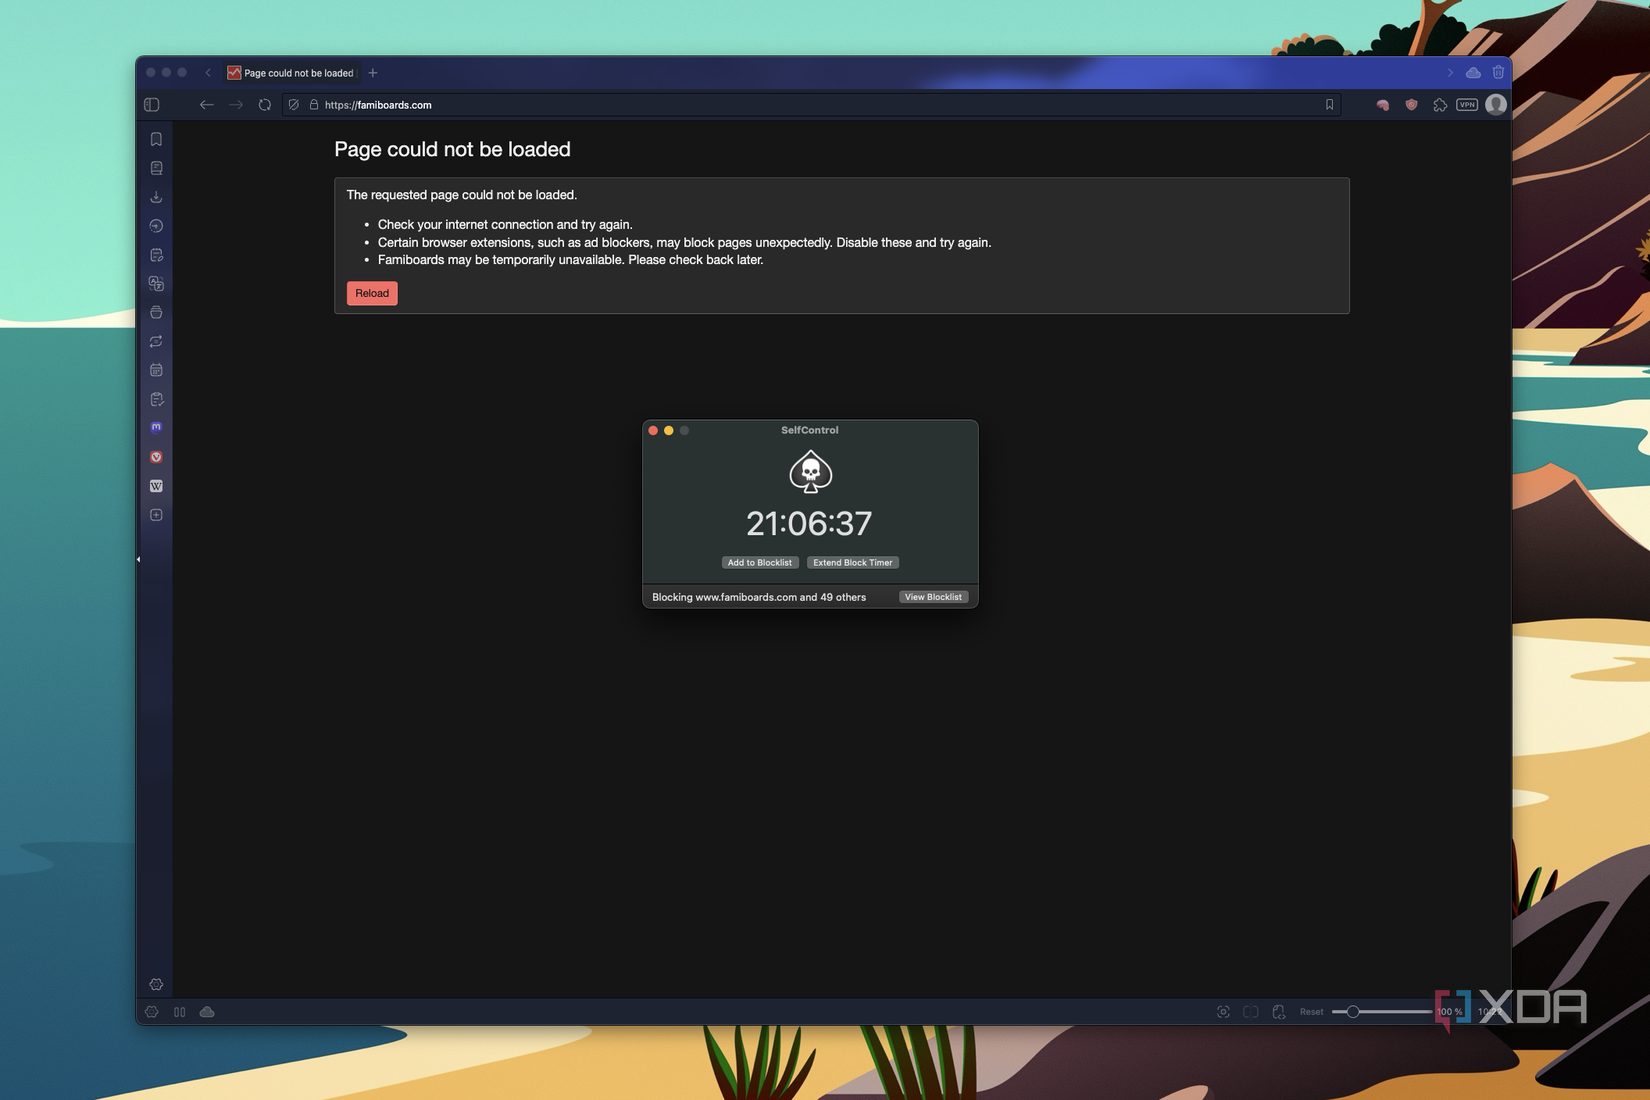Open the Bookmarks panel in the sidebar
Image resolution: width=1650 pixels, height=1100 pixels.
pos(156,139)
